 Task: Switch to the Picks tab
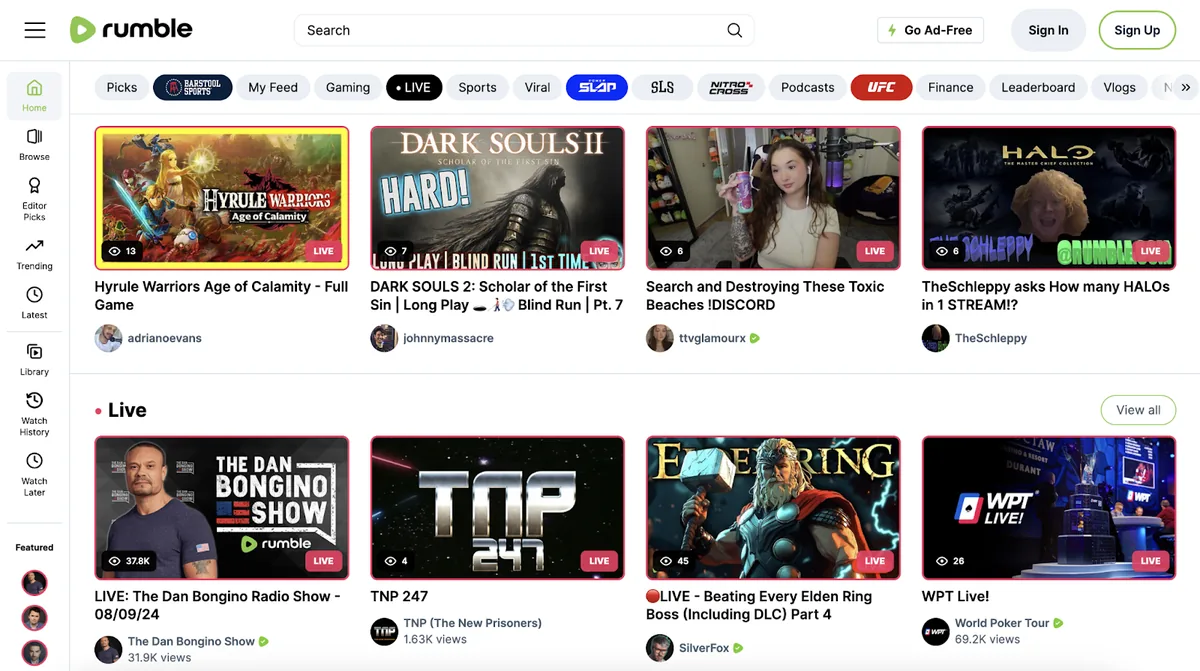click(x=122, y=87)
